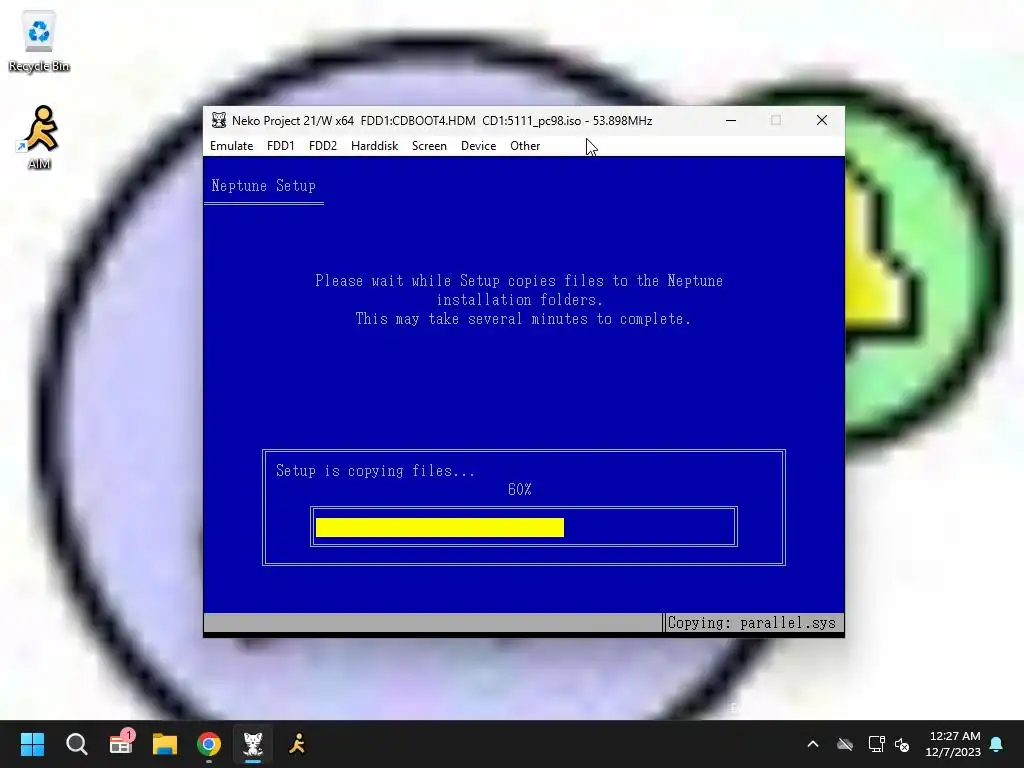The image size is (1024, 768).
Task: Click the 'Neptune Setup' heading
Action: (x=263, y=185)
